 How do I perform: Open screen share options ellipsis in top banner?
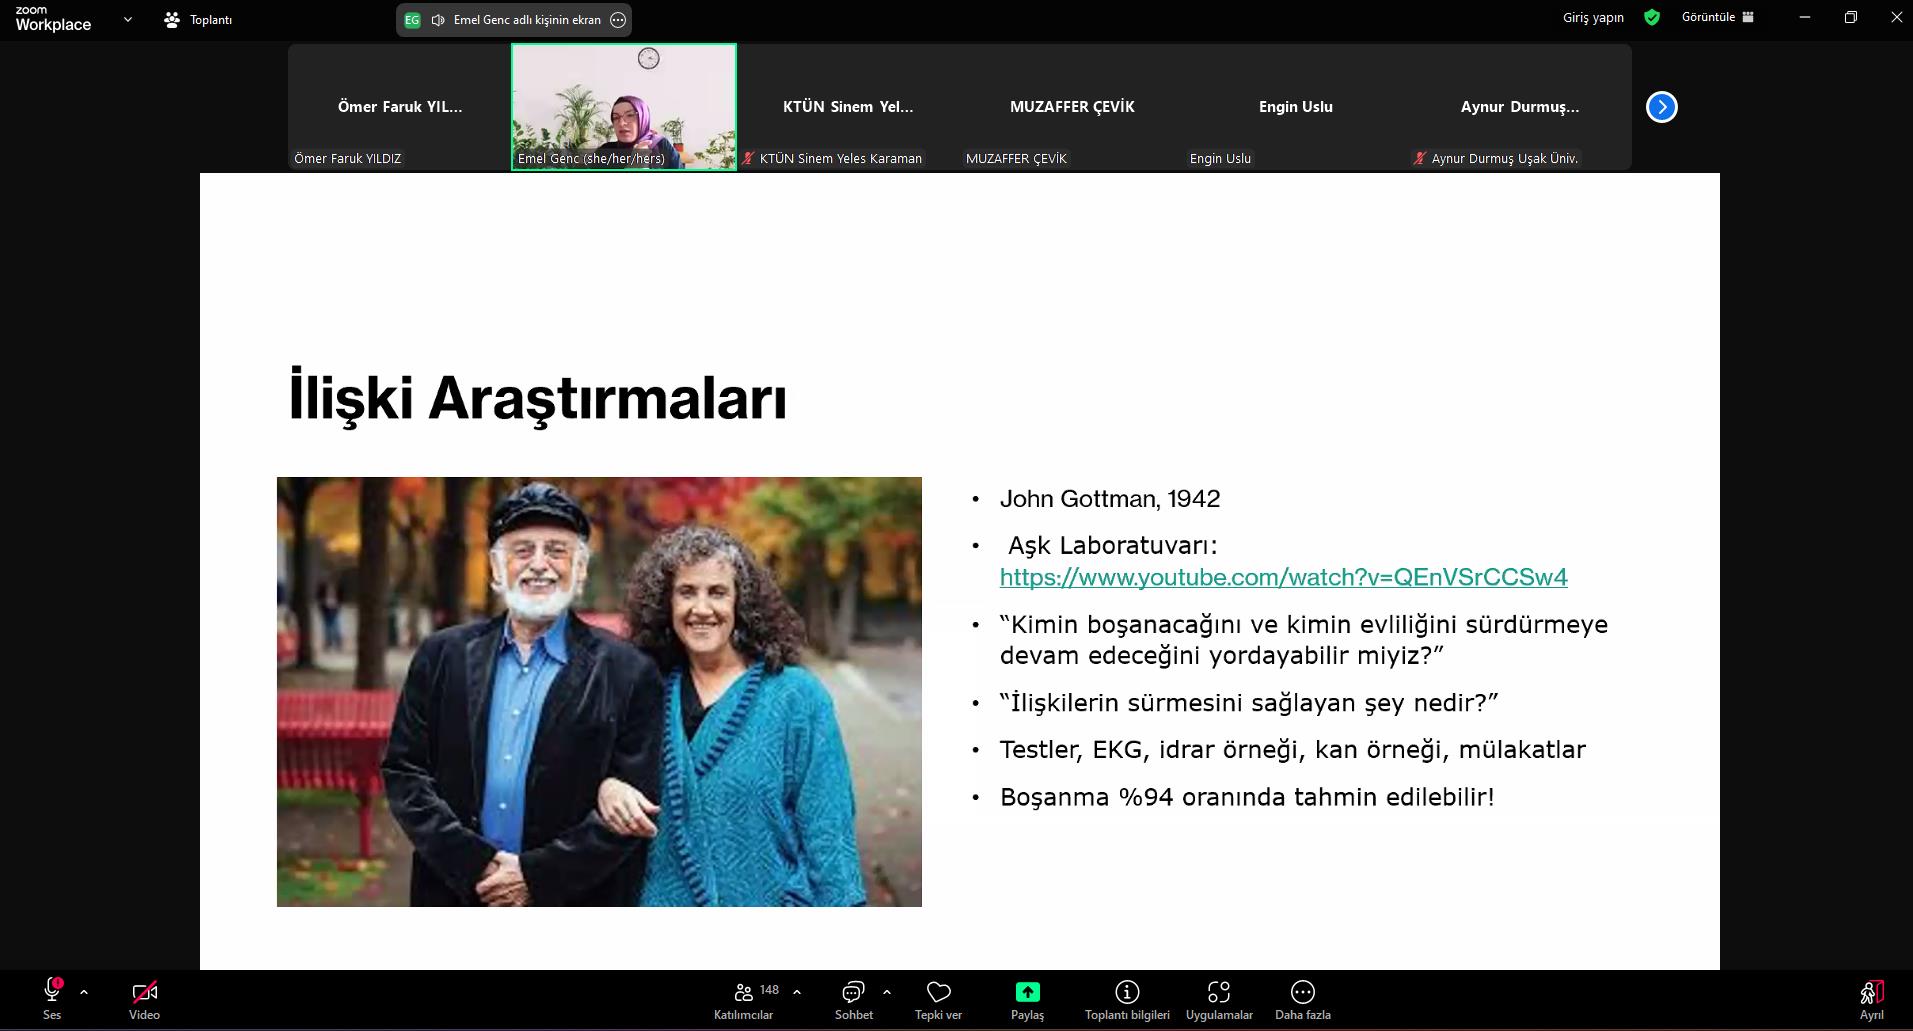[x=618, y=20]
